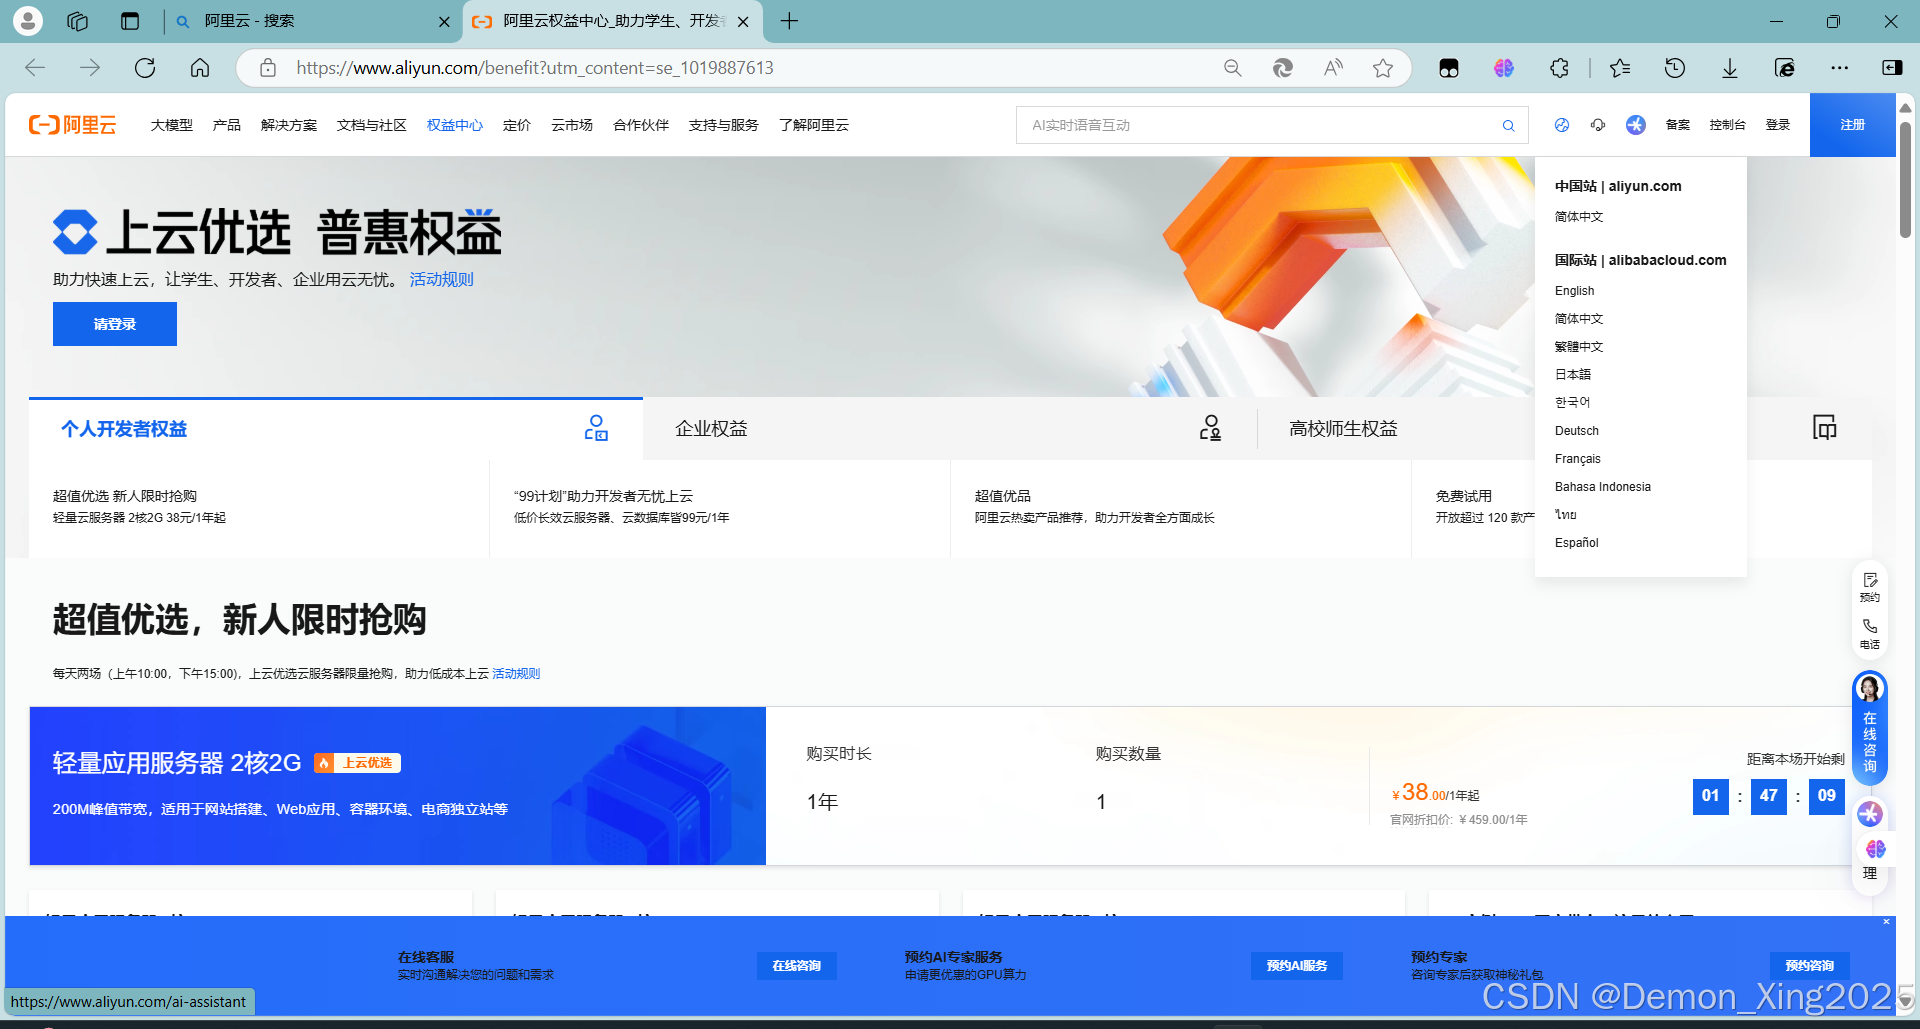1920x1029 pixels.
Task: Open the browser settings three-dot menu
Action: pos(1840,68)
